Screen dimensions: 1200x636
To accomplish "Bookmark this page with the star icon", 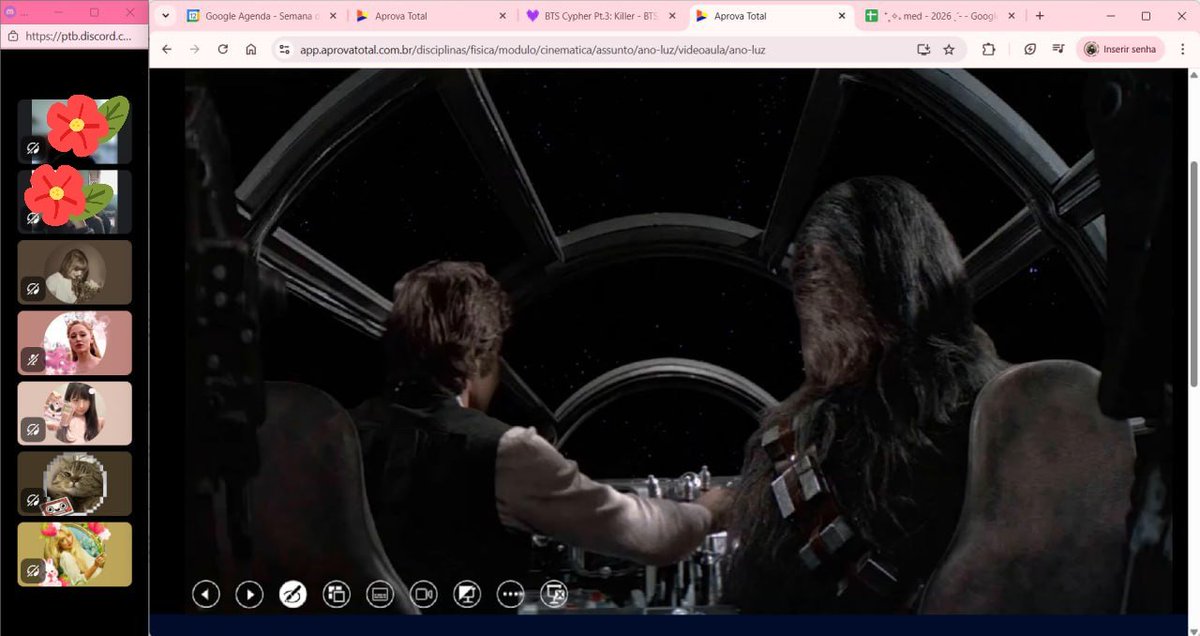I will pyautogui.click(x=949, y=49).
